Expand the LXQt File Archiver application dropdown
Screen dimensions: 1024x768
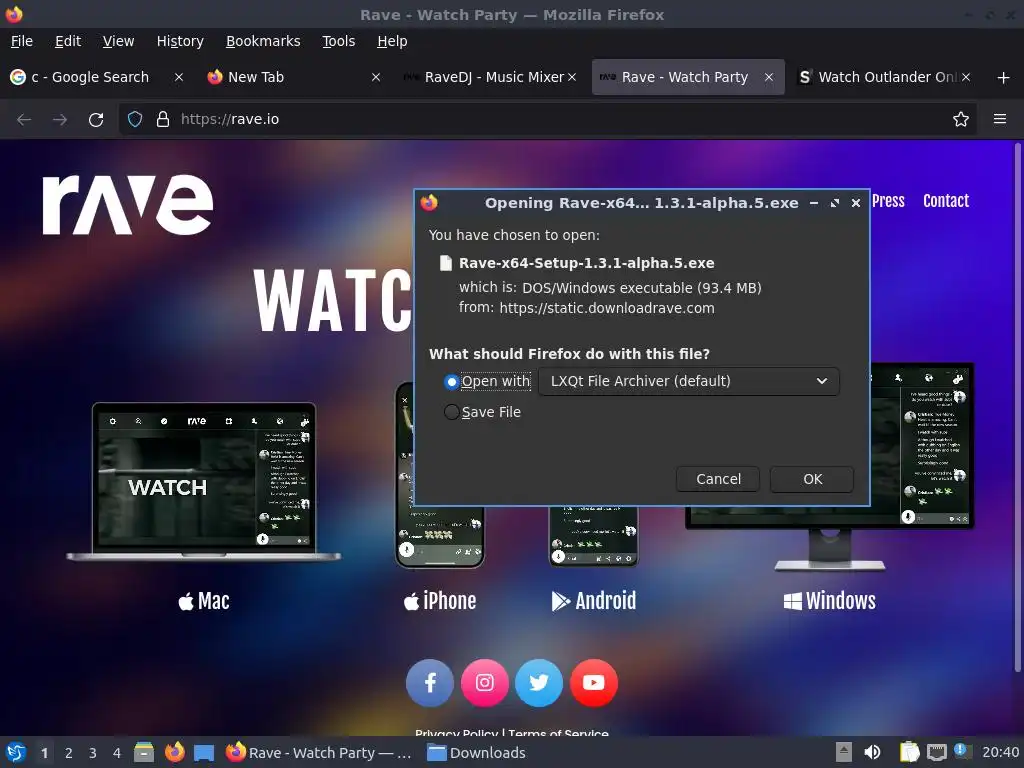[x=688, y=381]
